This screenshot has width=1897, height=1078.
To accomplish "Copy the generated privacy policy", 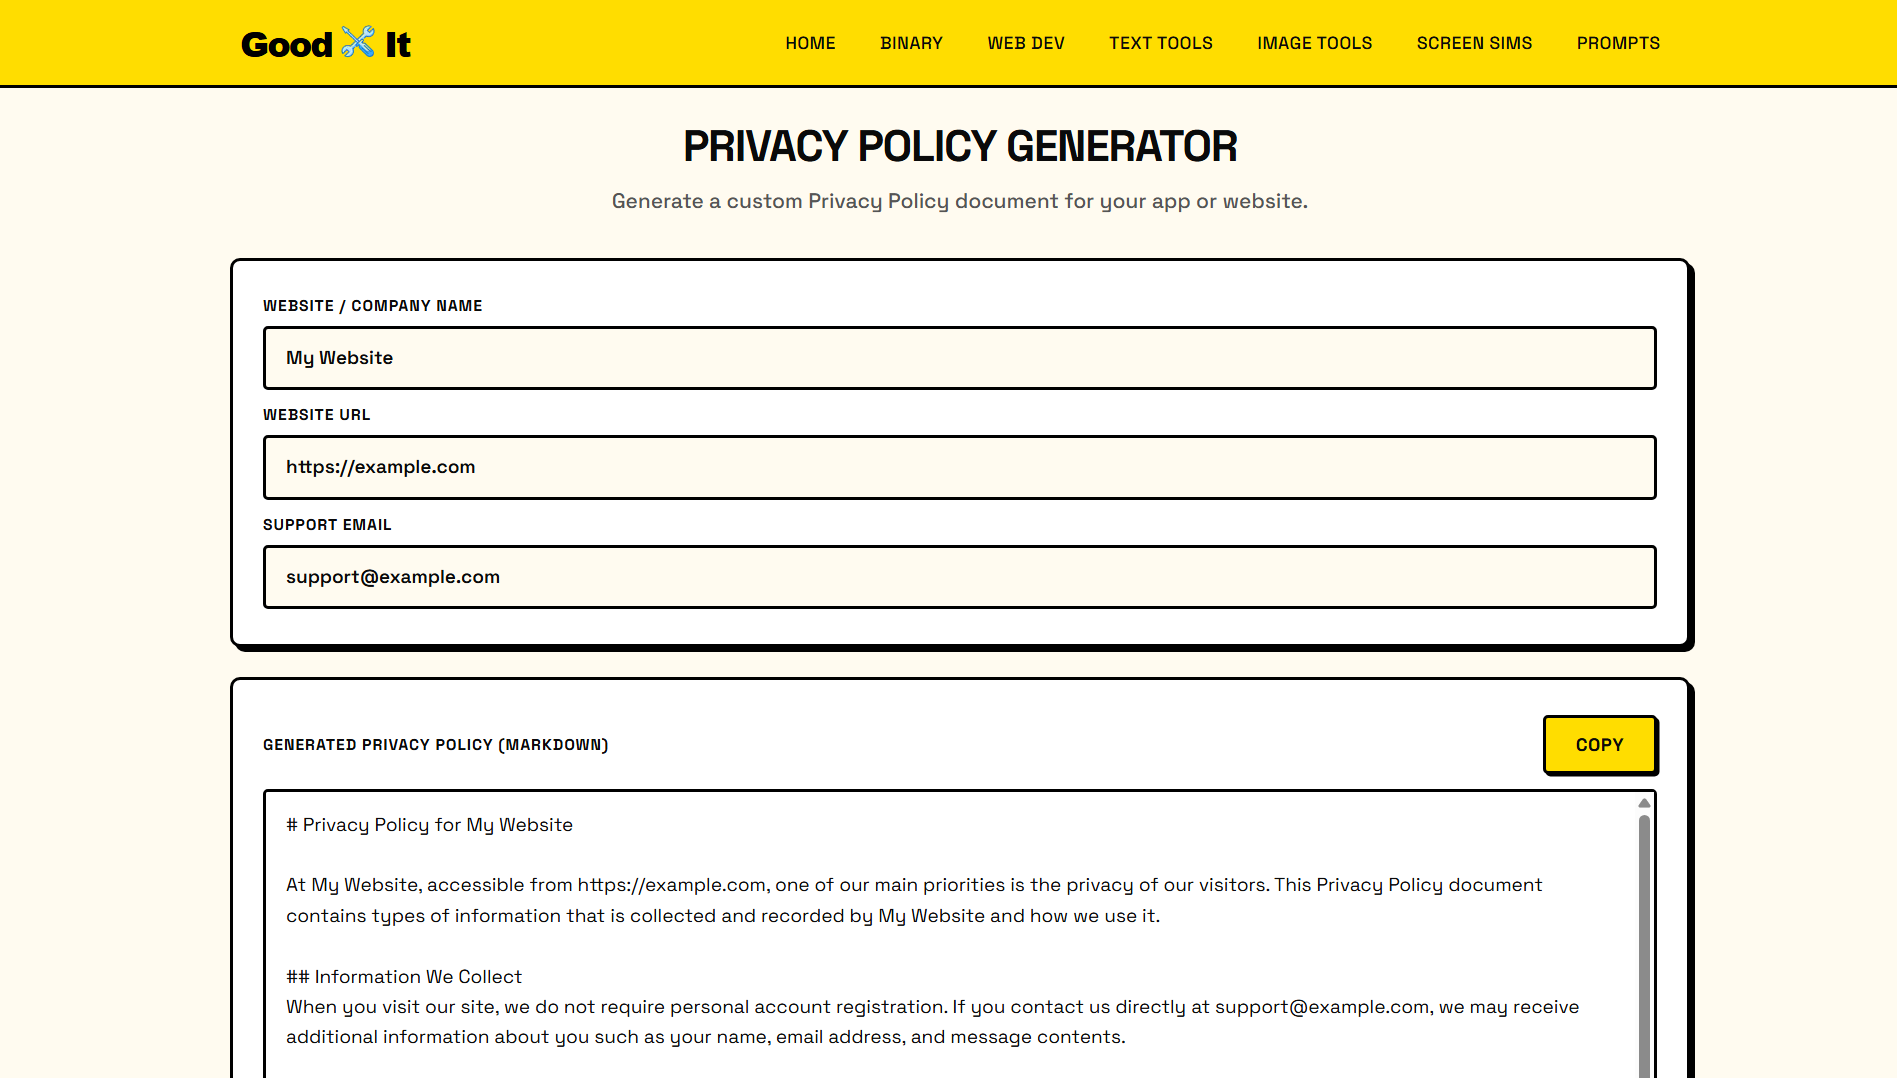I will point(1599,745).
